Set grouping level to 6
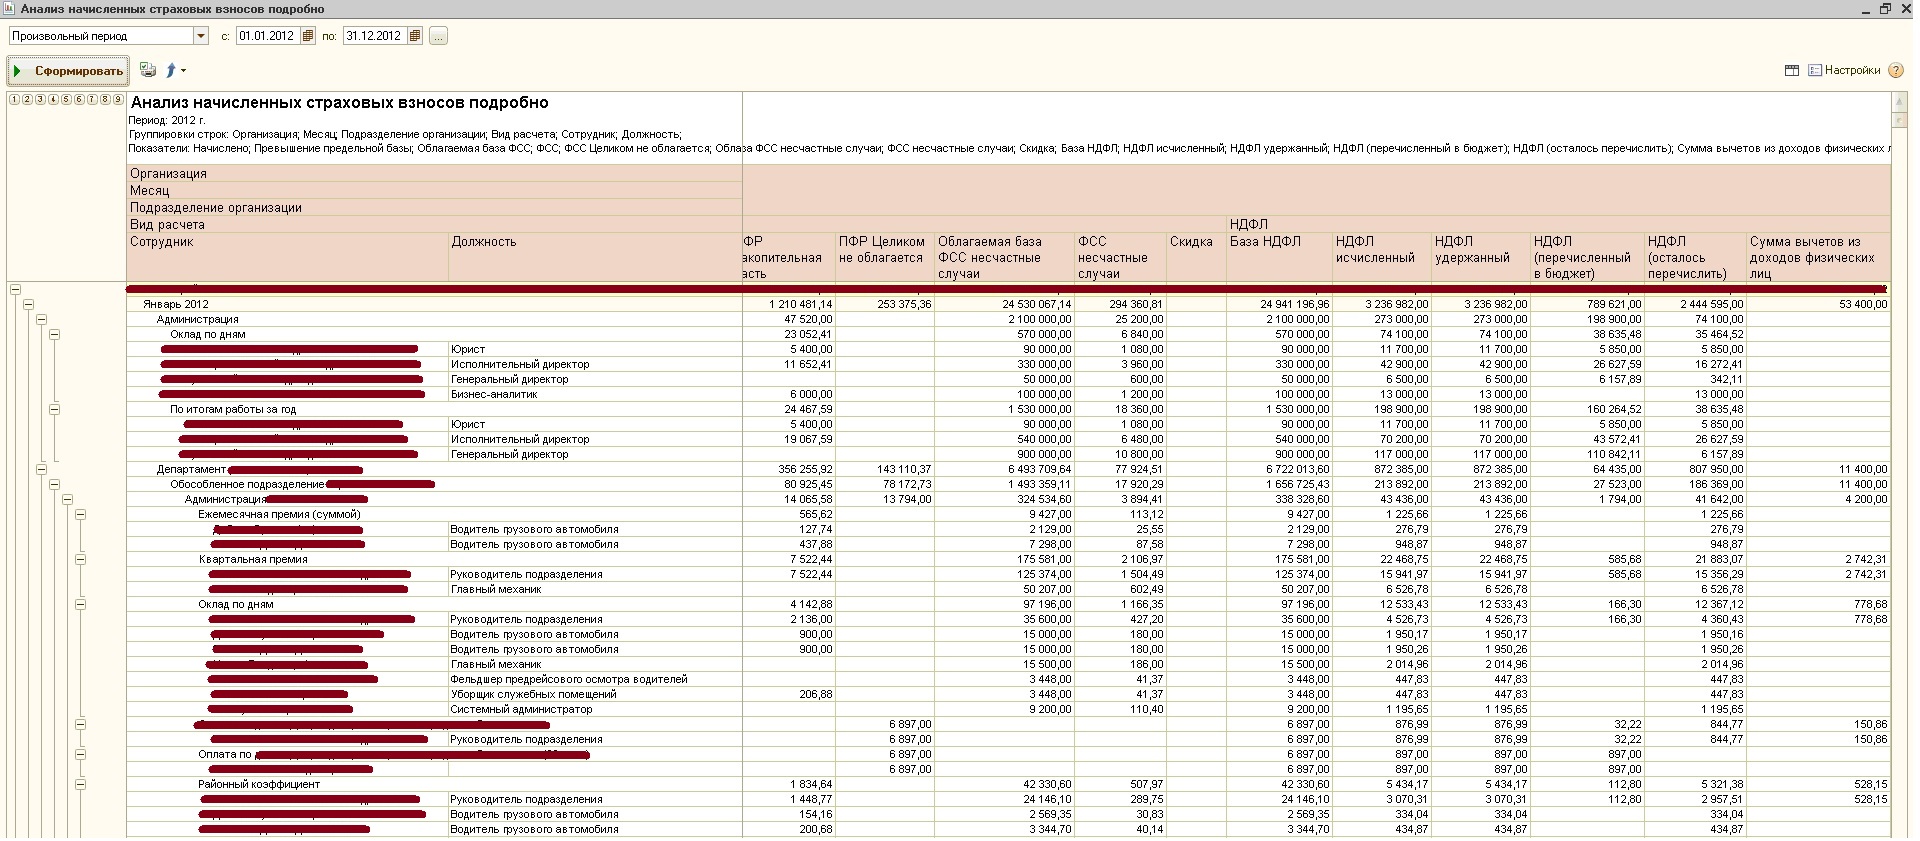Image resolution: width=1920 pixels, height=841 pixels. (79, 99)
